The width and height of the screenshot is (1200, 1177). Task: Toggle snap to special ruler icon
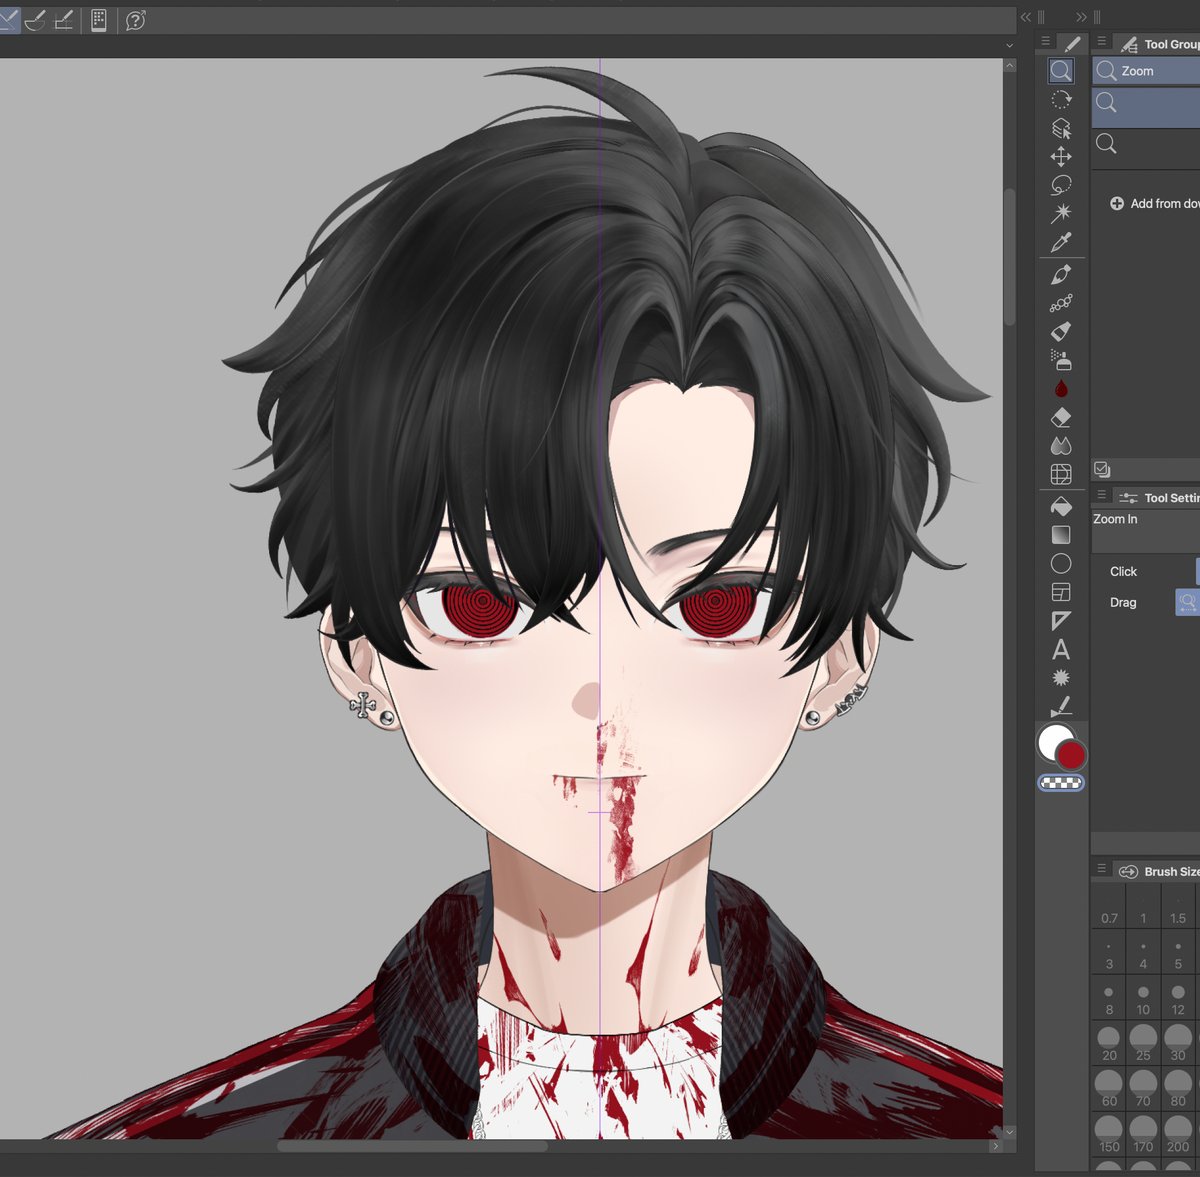pyautogui.click(x=35, y=20)
